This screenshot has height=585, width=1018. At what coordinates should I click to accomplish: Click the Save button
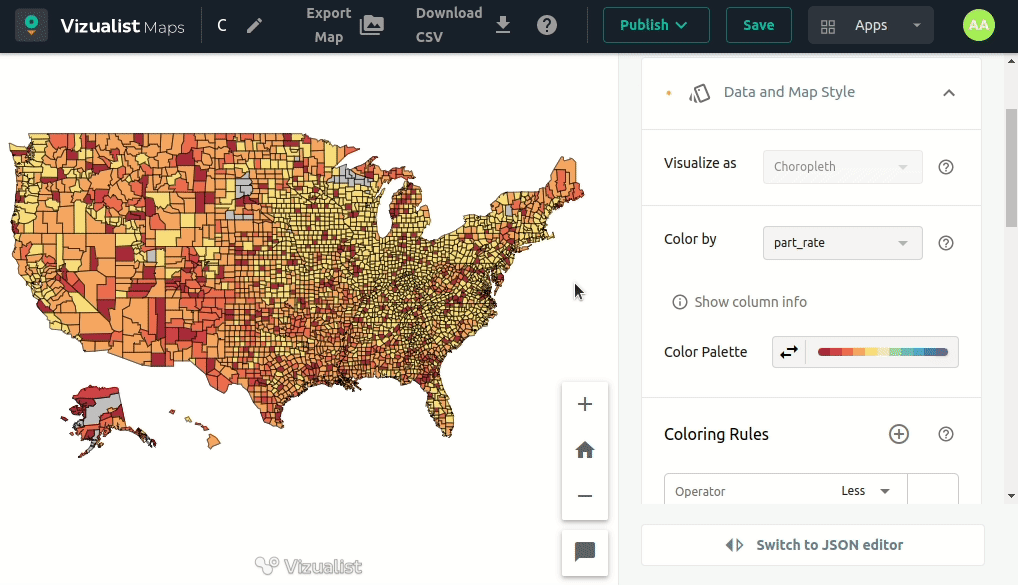tap(758, 25)
